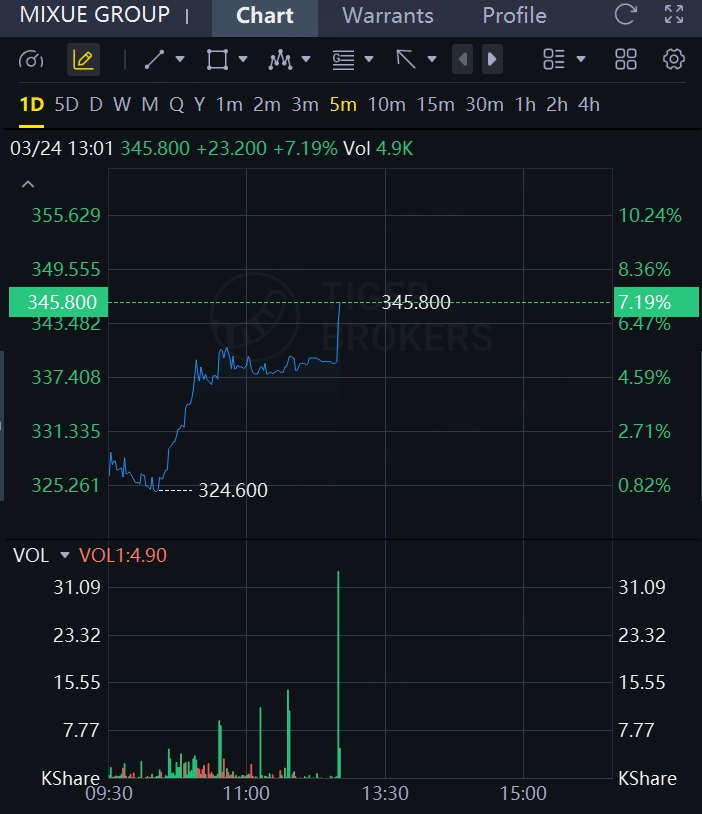Select the text annotation lines tool
Image resolution: width=702 pixels, height=814 pixels.
pos(343,60)
